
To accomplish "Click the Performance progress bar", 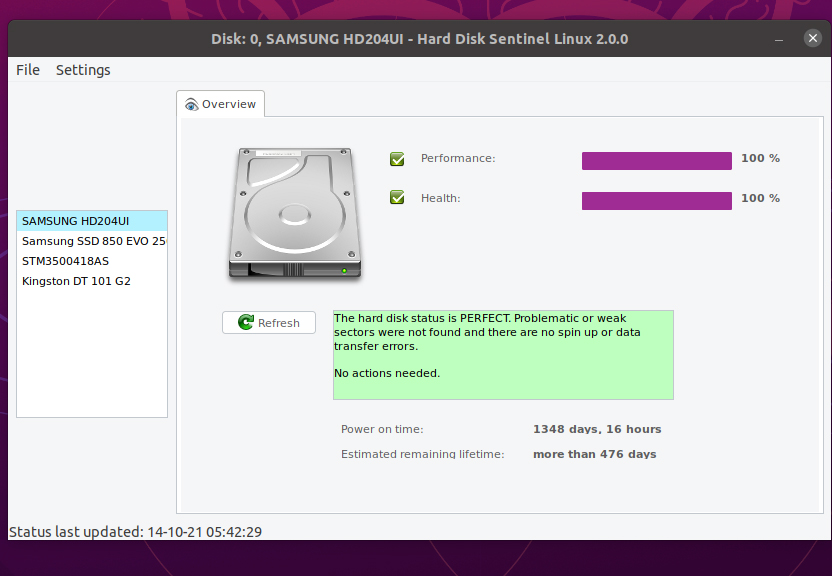I will click(x=656, y=161).
